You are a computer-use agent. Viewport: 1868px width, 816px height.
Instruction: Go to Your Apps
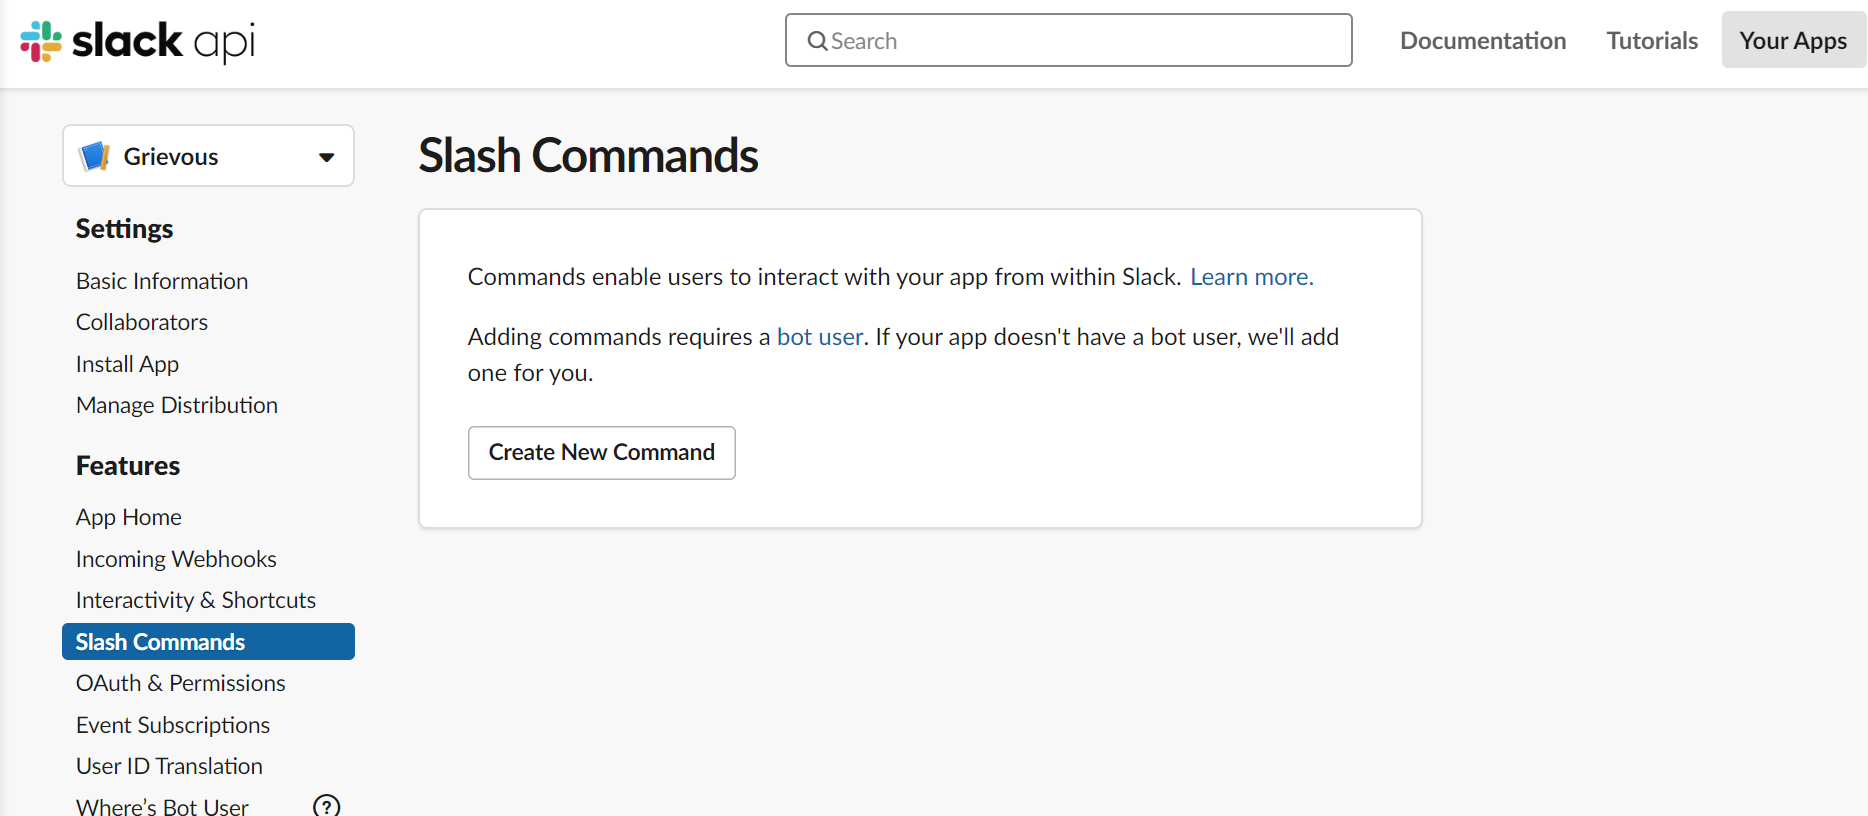[1793, 40]
